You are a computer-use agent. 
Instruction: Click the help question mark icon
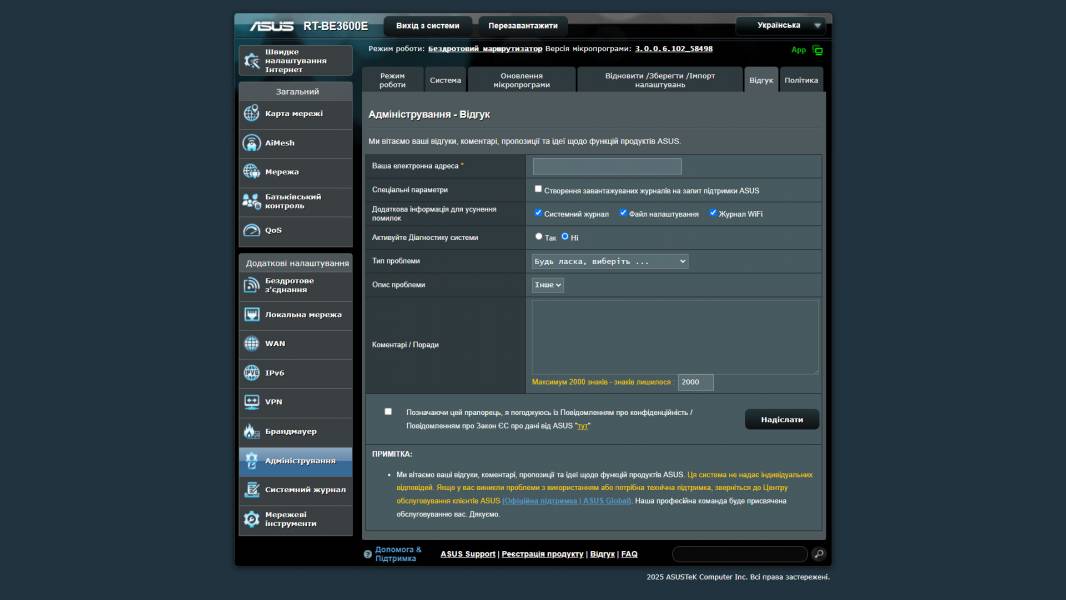368,554
